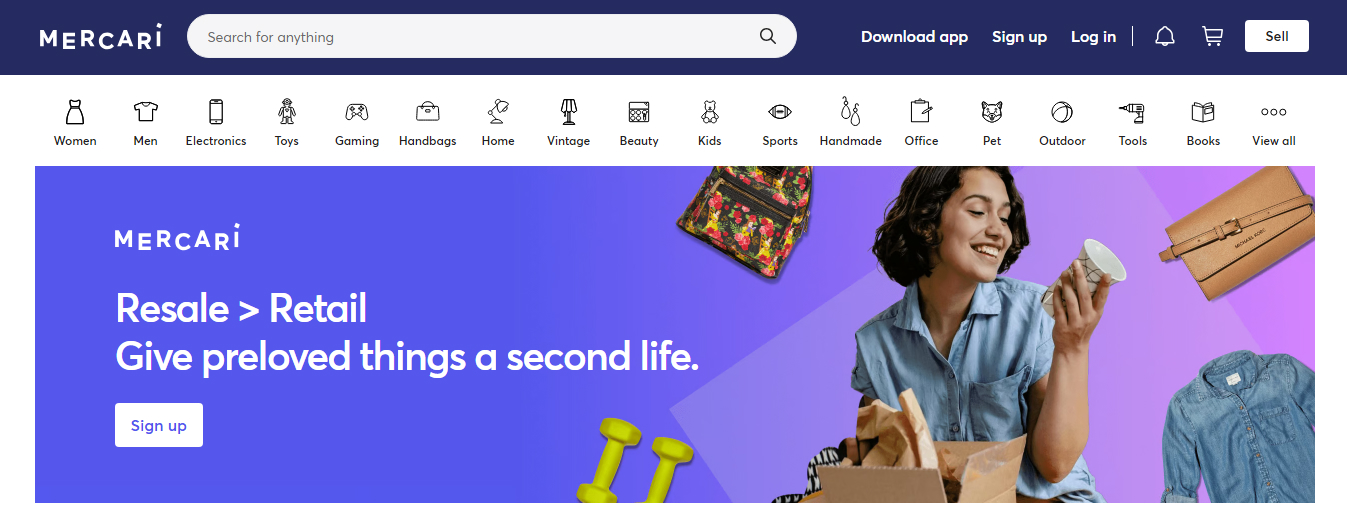Viewport: 1347px width, 524px height.
Task: Select the Pet category icon
Action: [x=992, y=111]
